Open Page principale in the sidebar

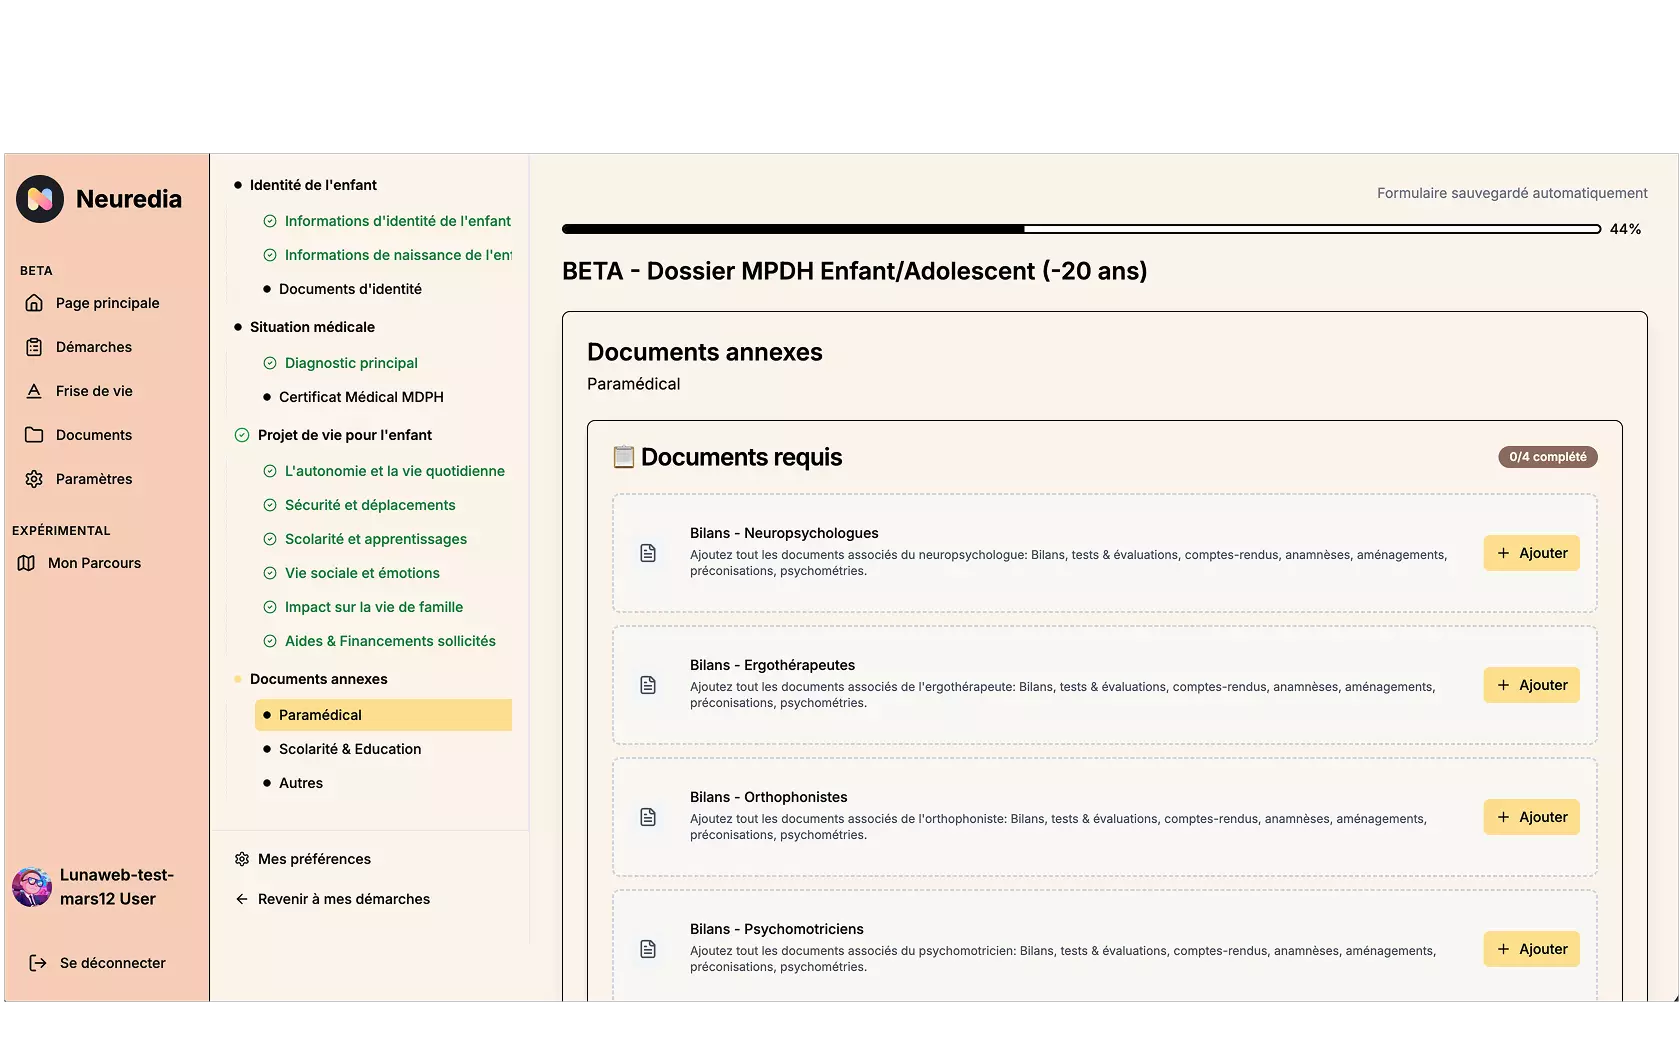coord(107,303)
